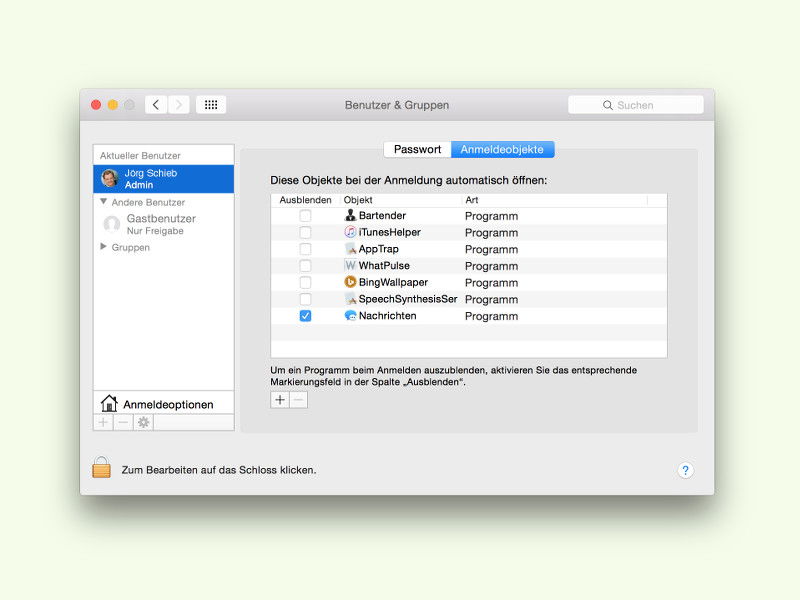Select the WhatPulse row name
The width and height of the screenshot is (800, 600).
384,265
